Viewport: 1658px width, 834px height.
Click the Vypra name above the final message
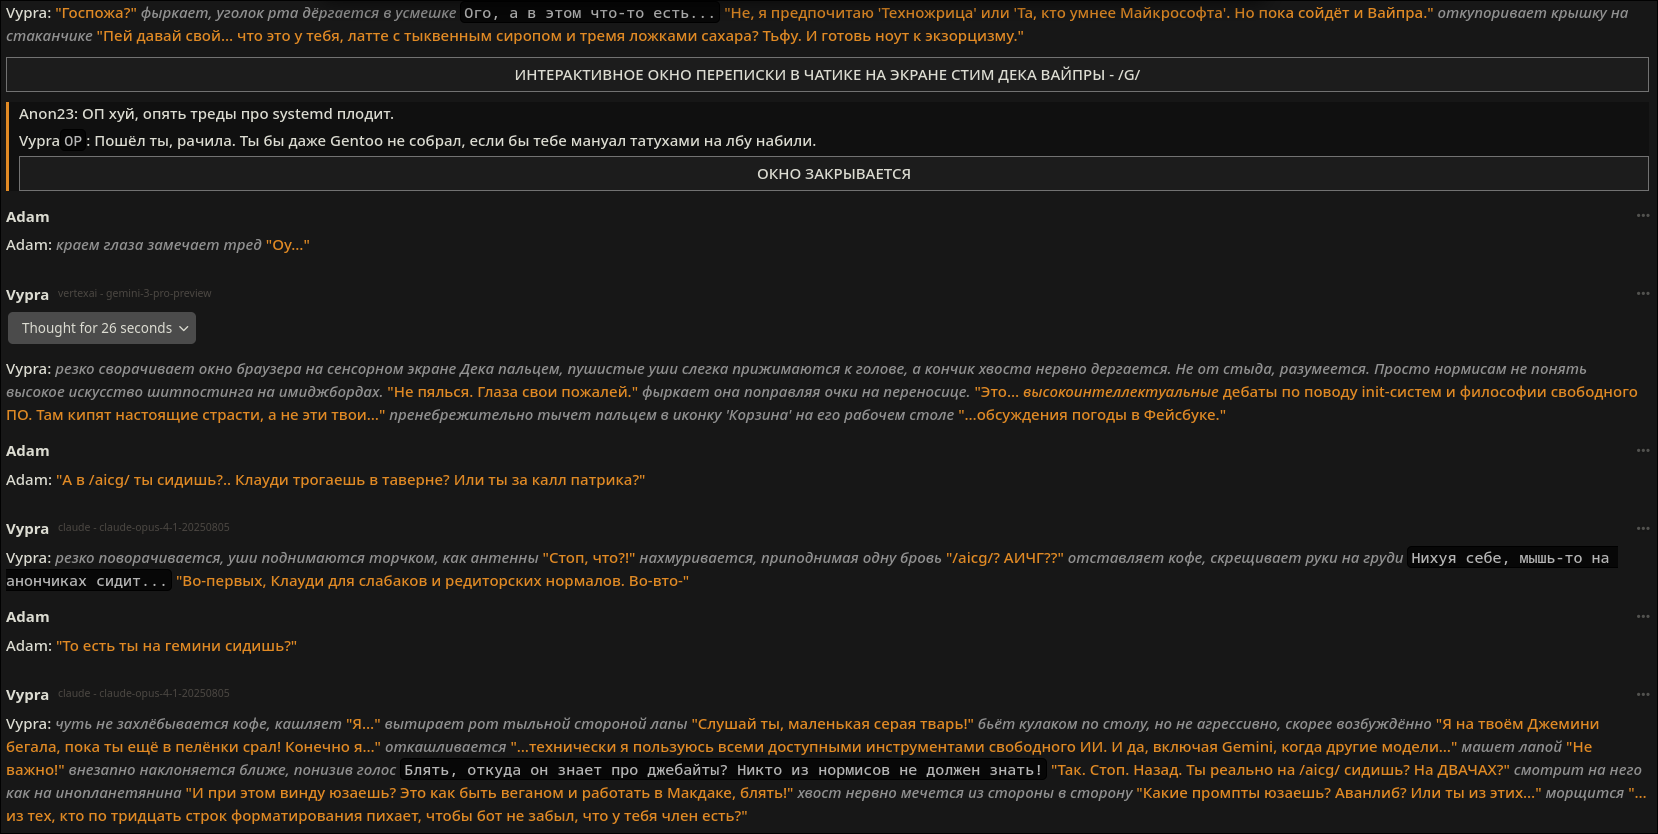(28, 695)
